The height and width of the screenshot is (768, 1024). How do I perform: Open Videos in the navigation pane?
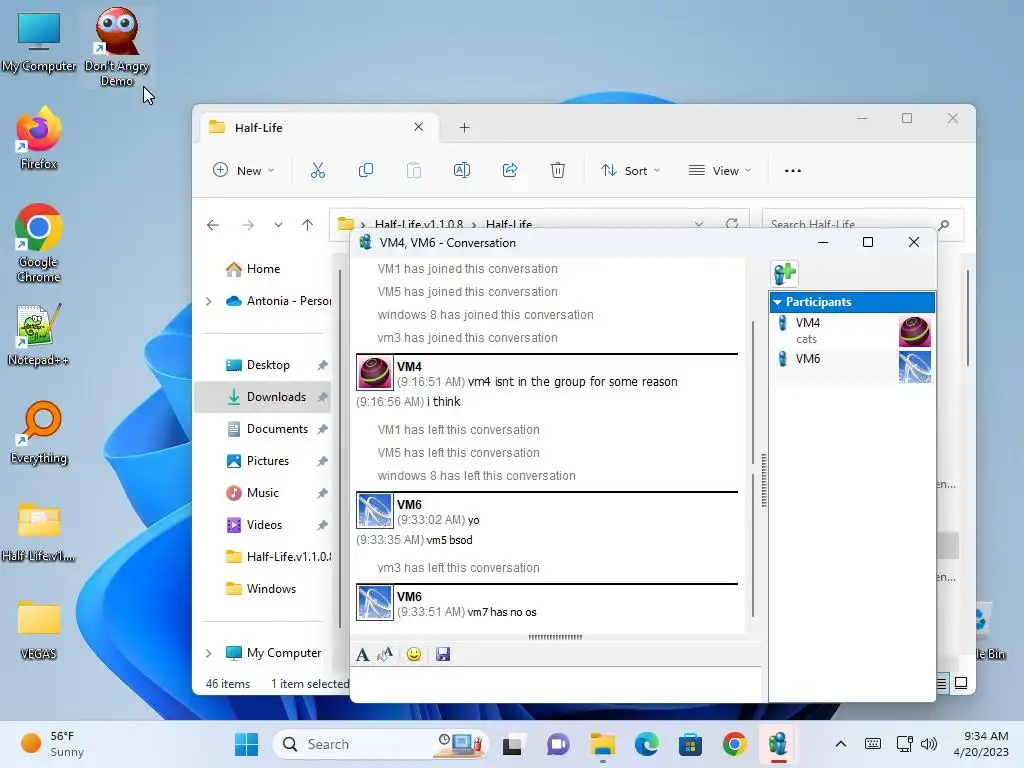tap(264, 525)
